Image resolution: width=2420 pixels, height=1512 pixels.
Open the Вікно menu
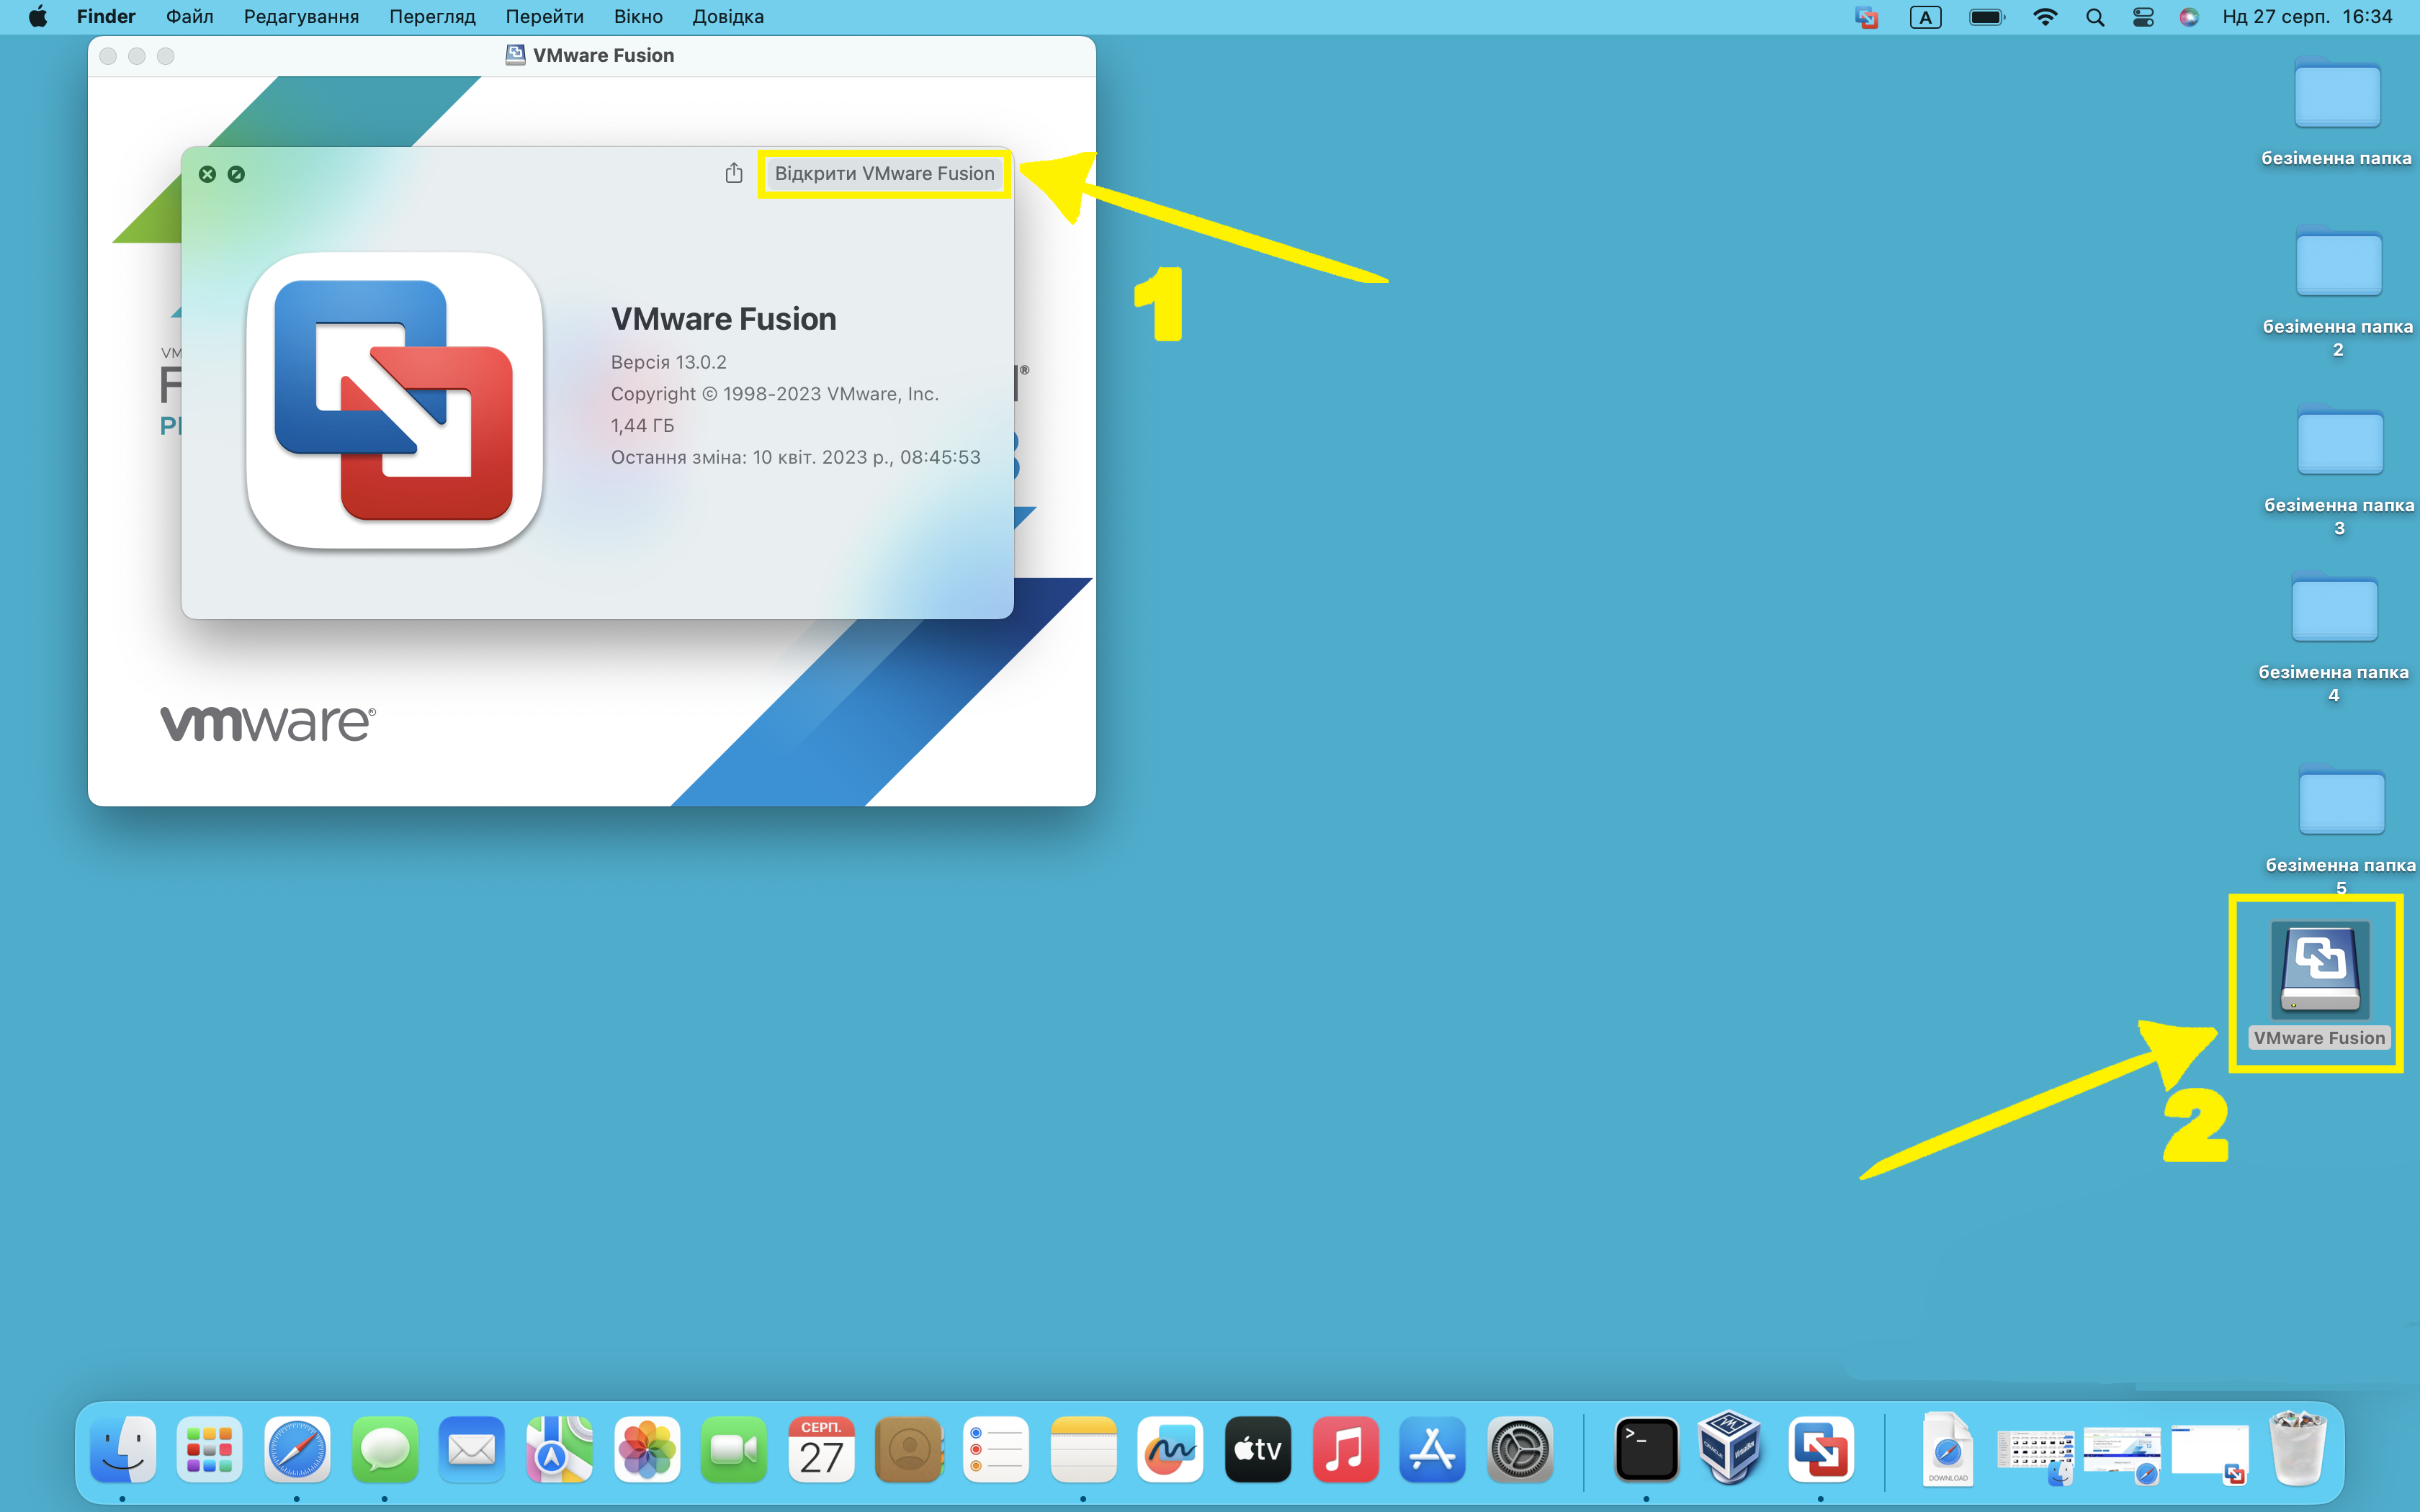click(638, 17)
